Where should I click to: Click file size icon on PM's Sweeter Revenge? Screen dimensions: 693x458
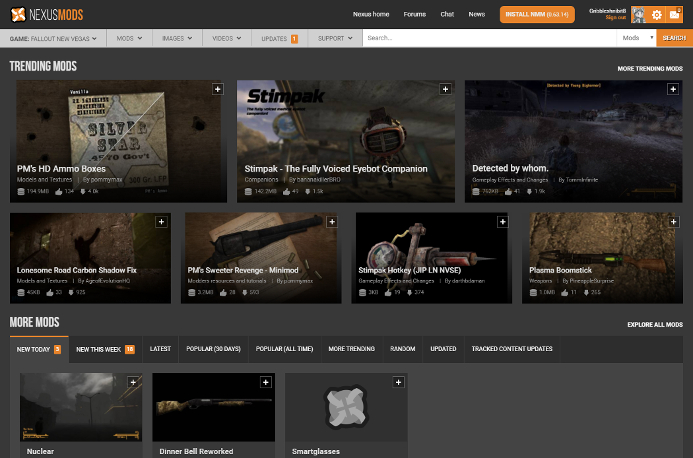click(191, 293)
